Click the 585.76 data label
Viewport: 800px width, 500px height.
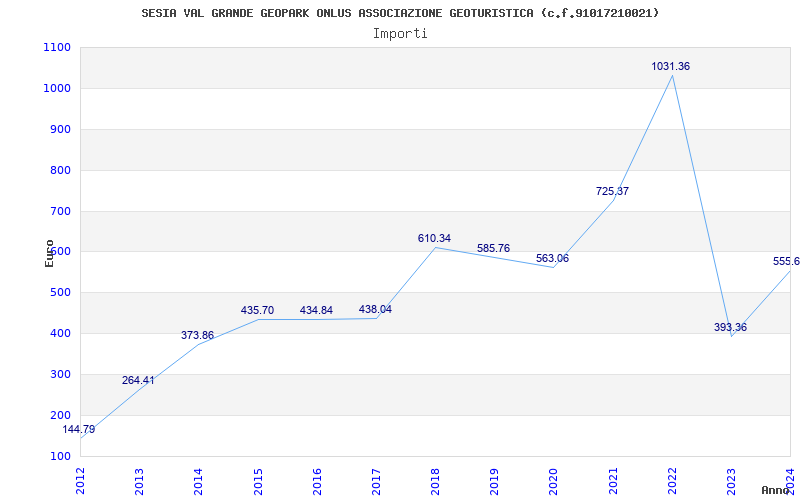493,248
